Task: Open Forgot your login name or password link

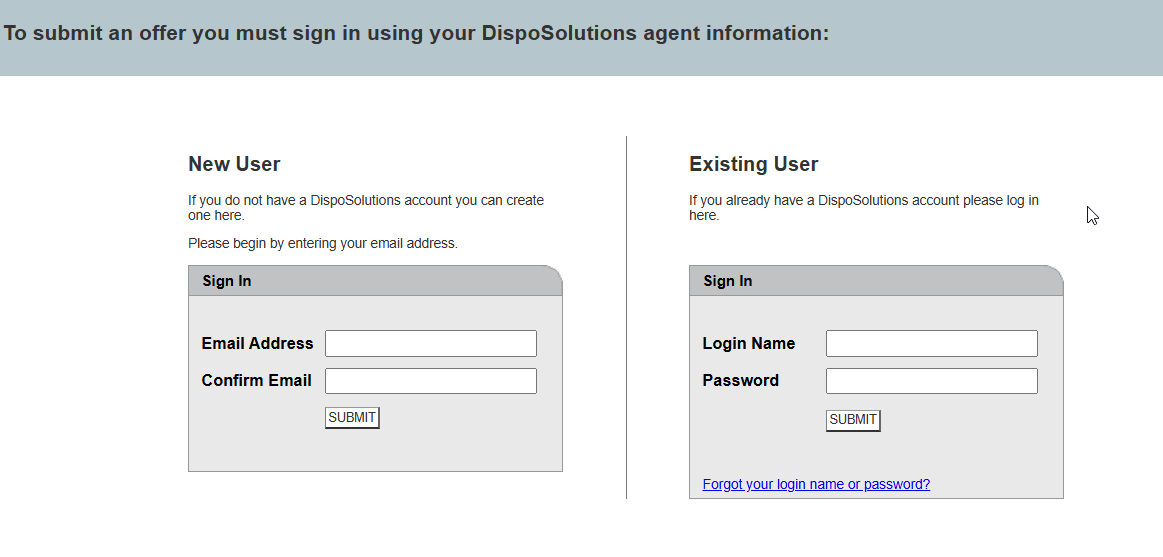Action: click(x=816, y=484)
